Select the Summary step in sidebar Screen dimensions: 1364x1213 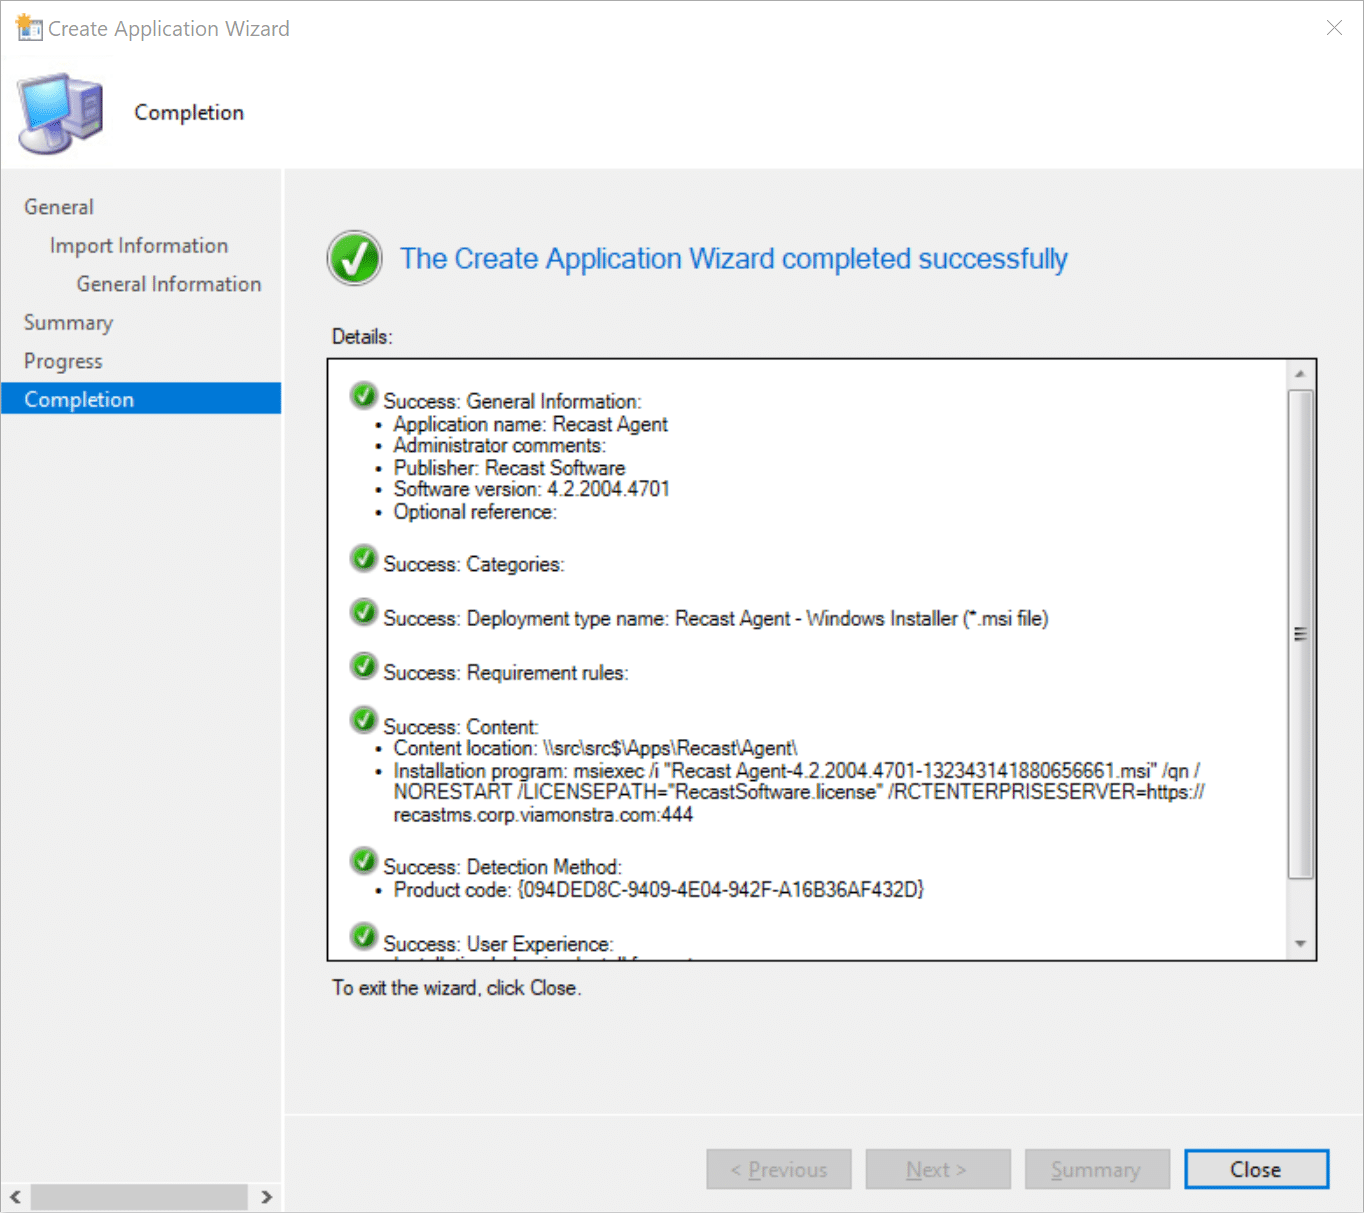(x=68, y=323)
